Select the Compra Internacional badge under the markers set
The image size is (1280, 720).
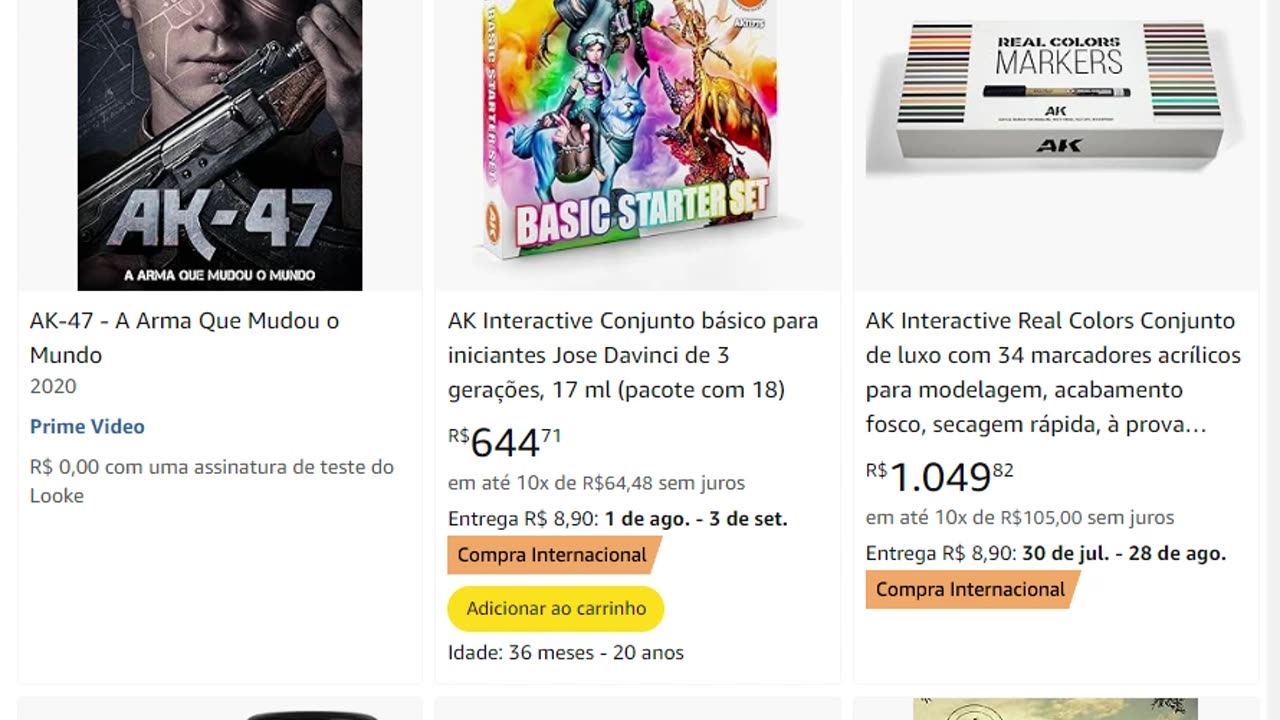970,589
